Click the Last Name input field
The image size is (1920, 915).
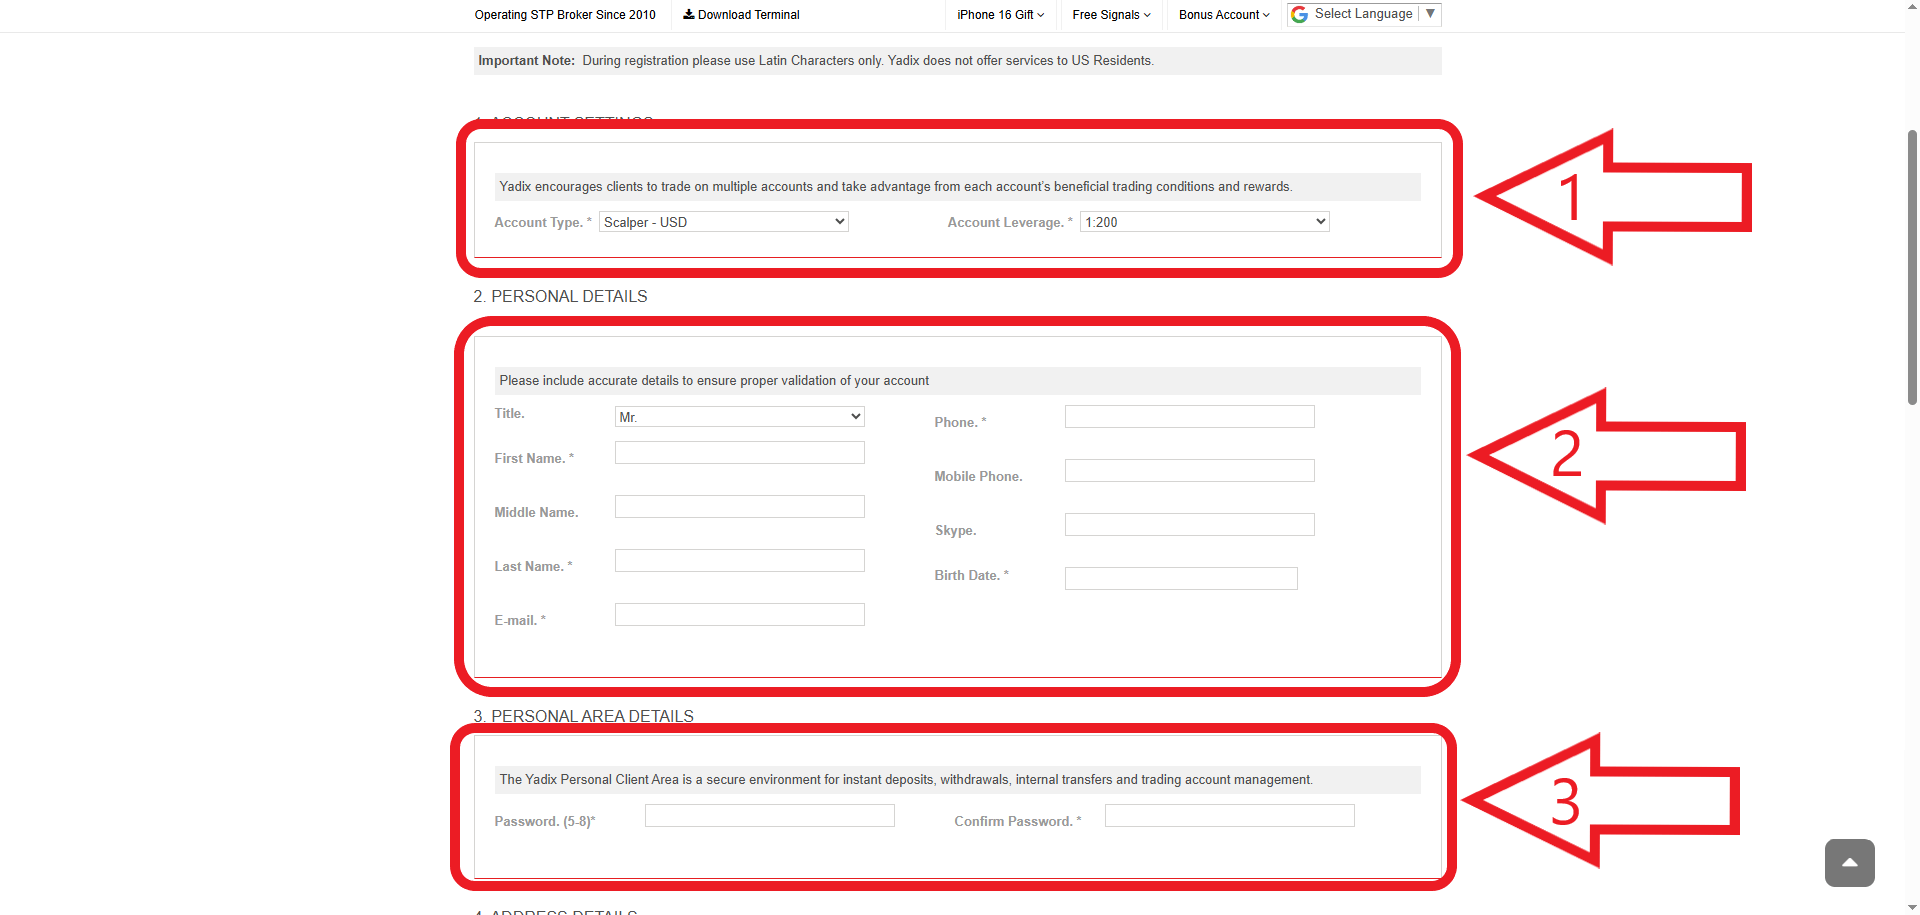[739, 561]
